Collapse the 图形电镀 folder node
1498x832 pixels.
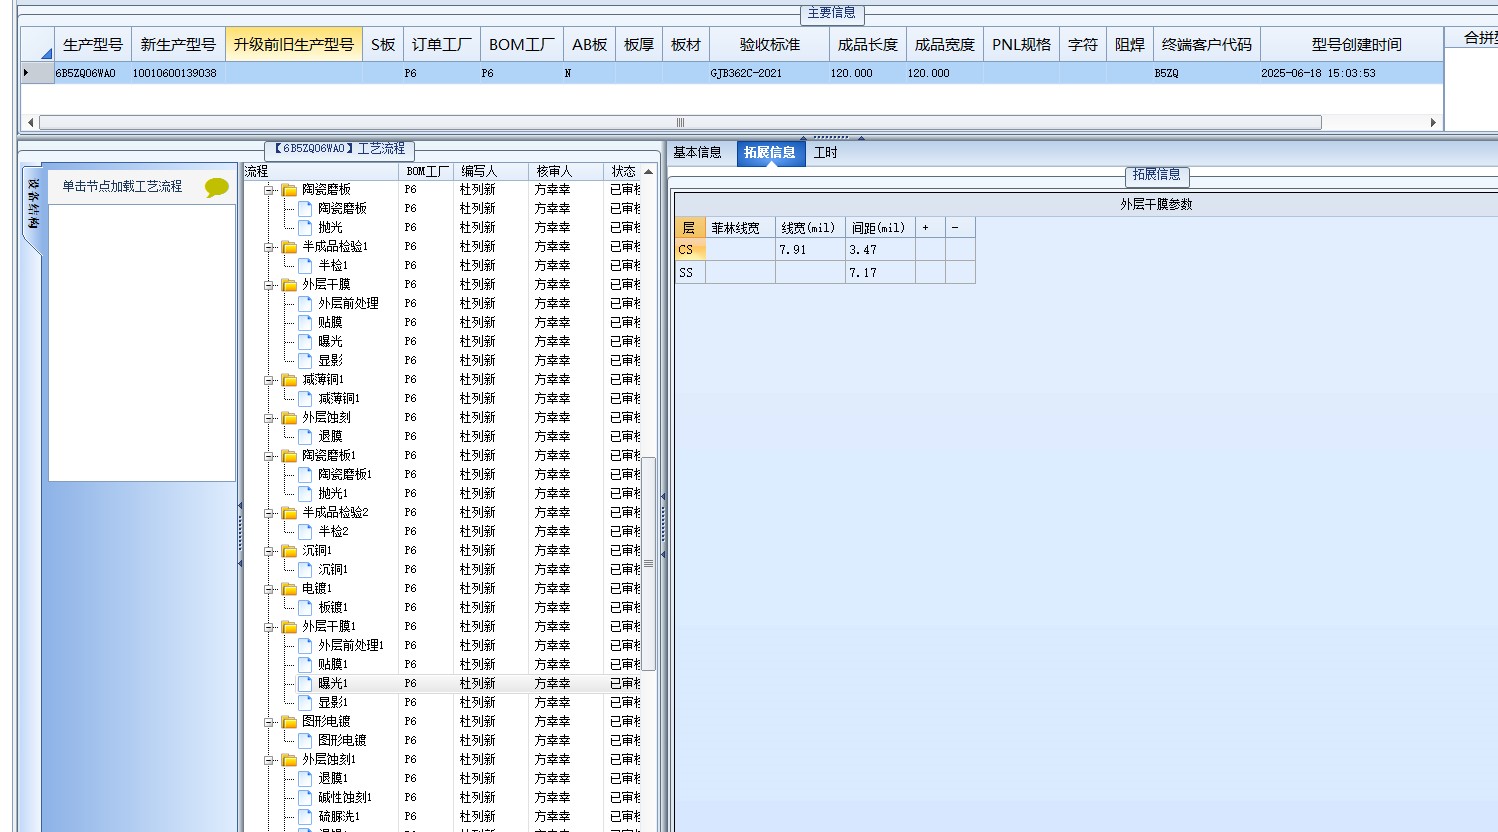(x=269, y=722)
